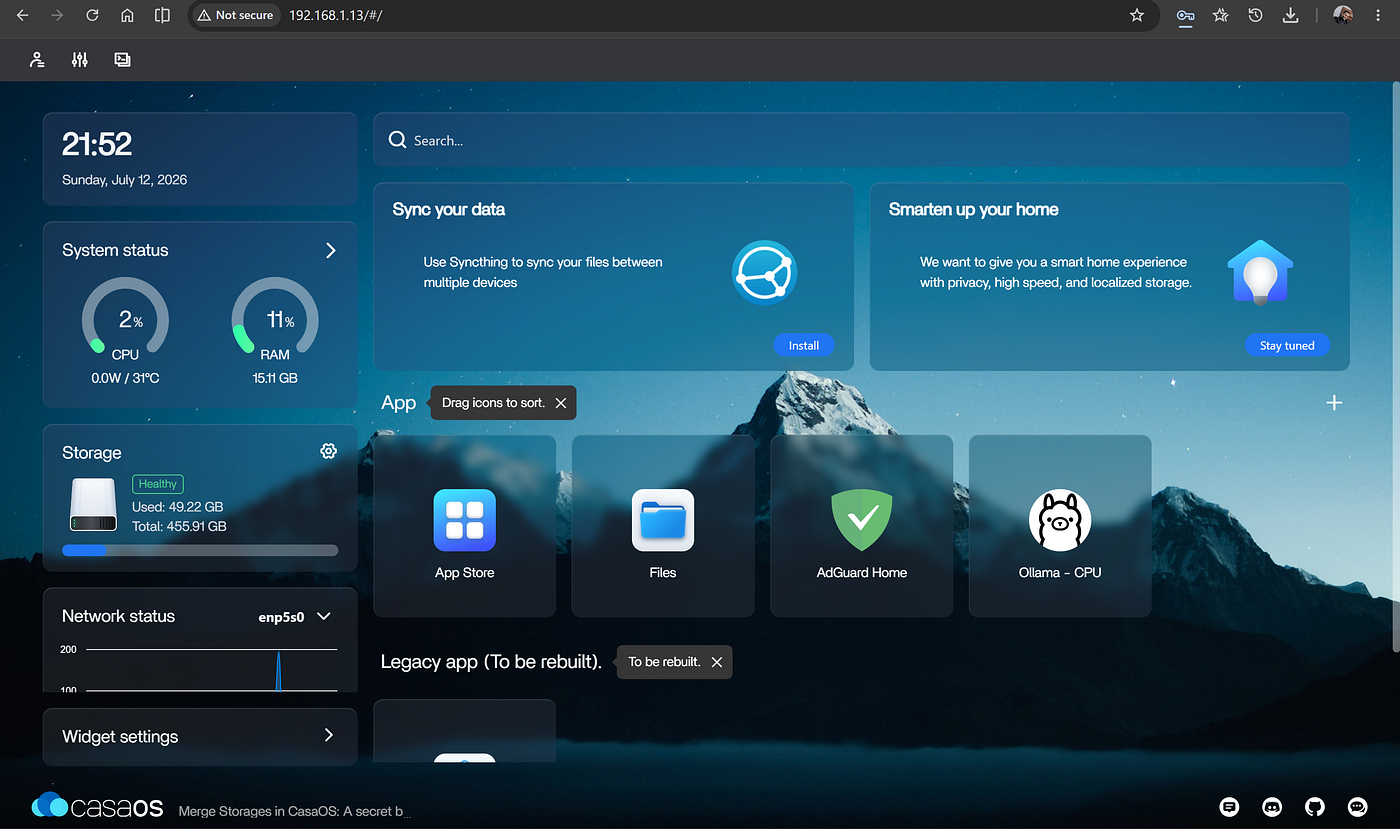Reload the page with browser refresh icon
Screen dimensions: 1400x829
[92, 15]
